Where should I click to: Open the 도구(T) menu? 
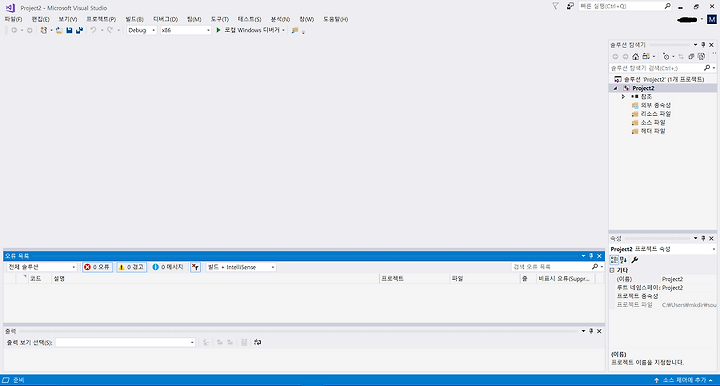pyautogui.click(x=219, y=19)
